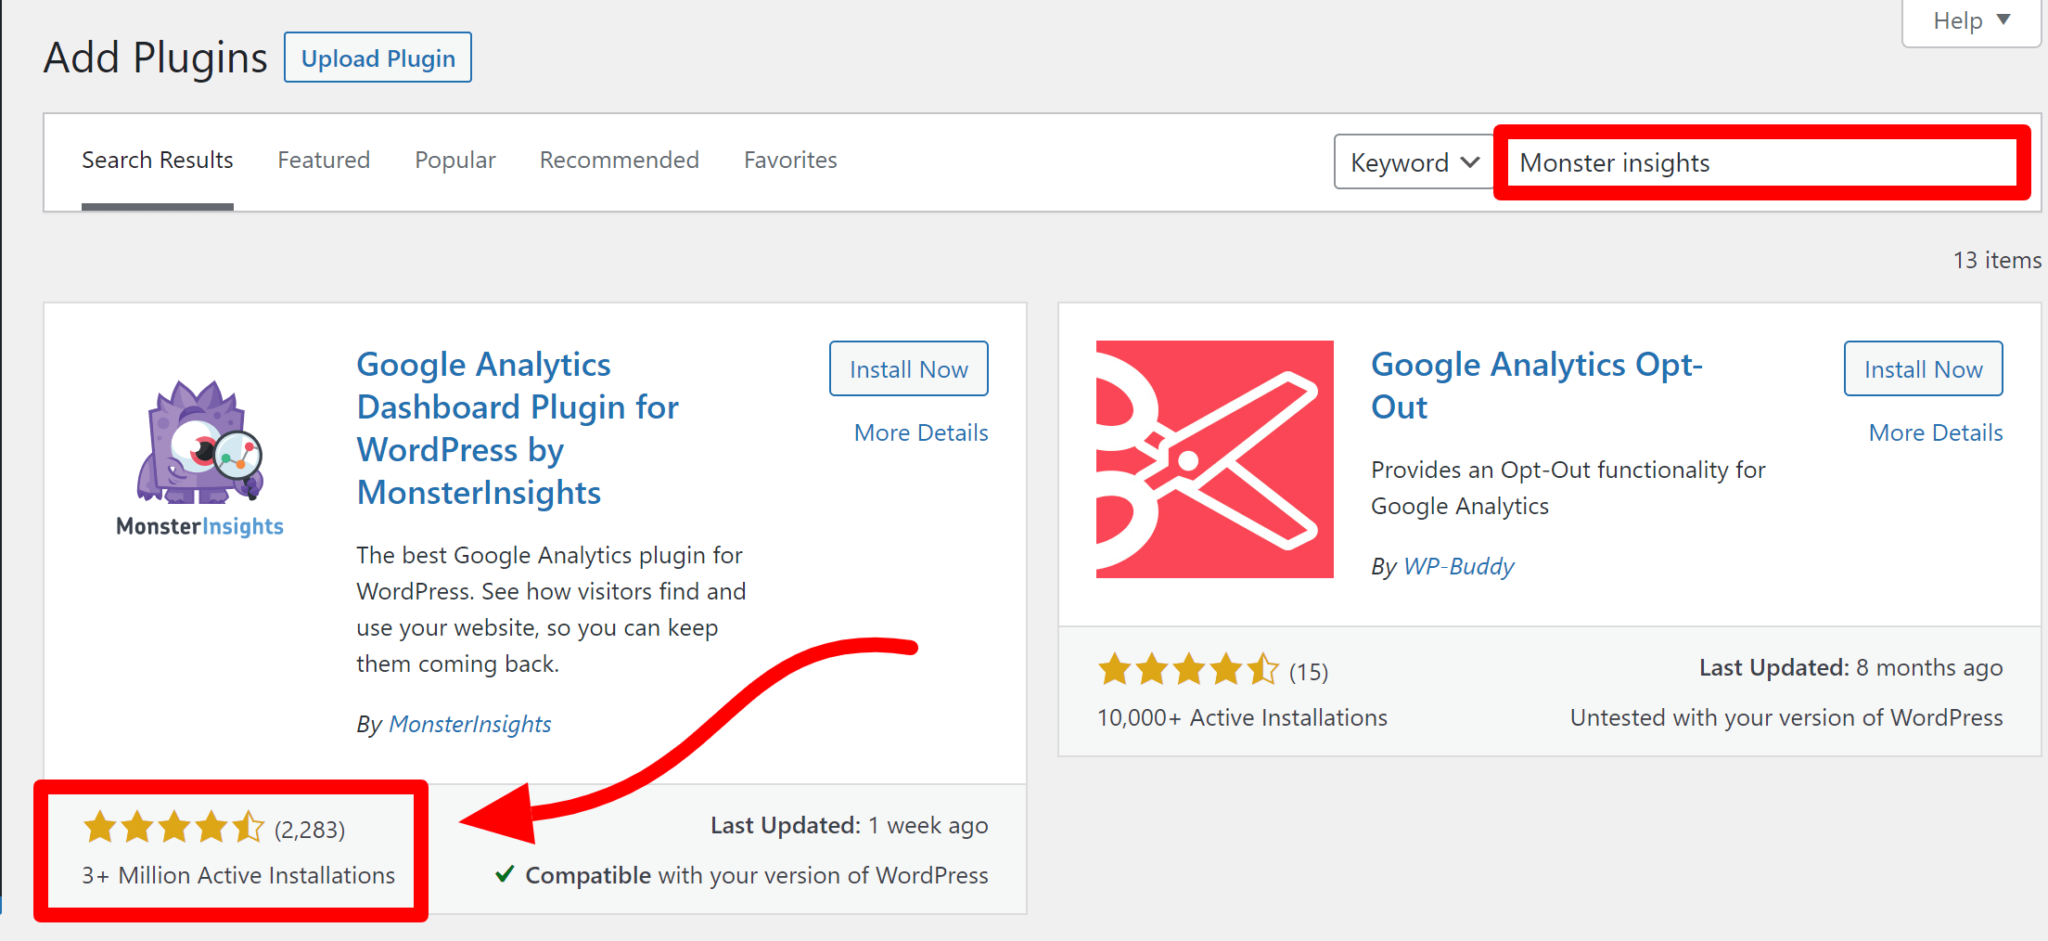This screenshot has width=2048, height=941.
Task: Open the Popular tab
Action: click(x=455, y=160)
